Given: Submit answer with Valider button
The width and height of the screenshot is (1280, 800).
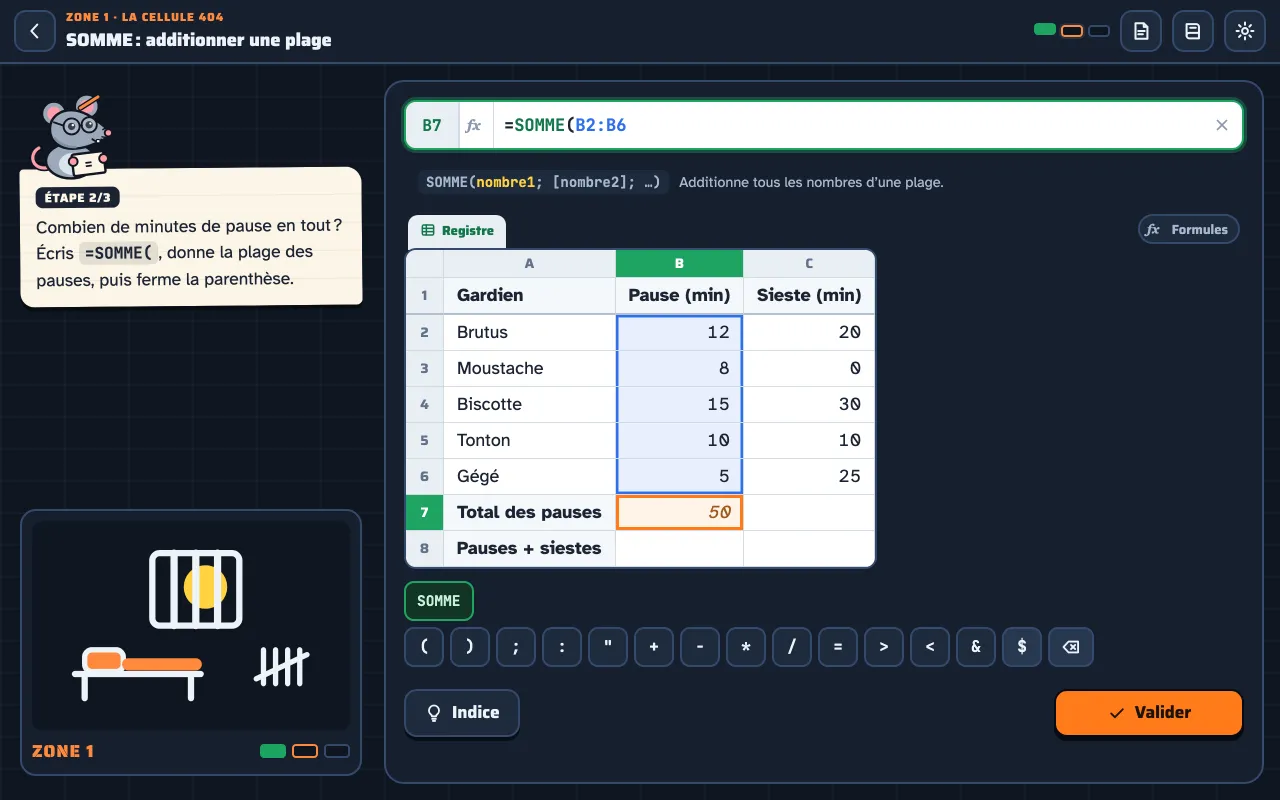Looking at the screenshot, I should coord(1149,712).
